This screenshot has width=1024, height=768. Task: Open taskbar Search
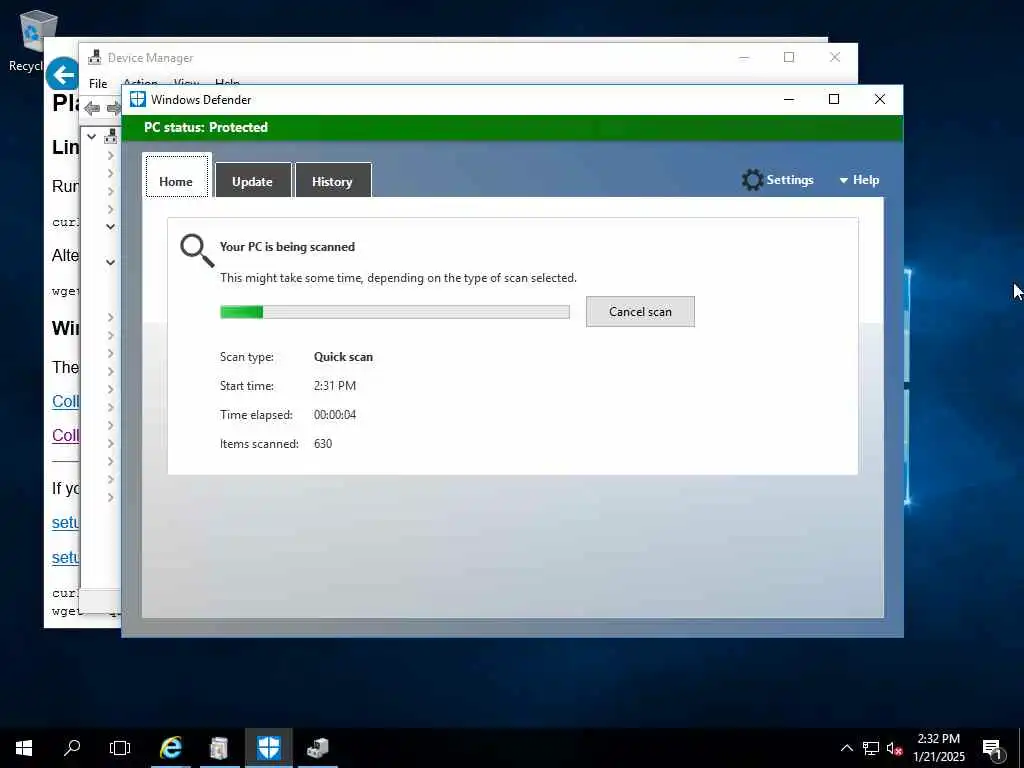pos(72,748)
